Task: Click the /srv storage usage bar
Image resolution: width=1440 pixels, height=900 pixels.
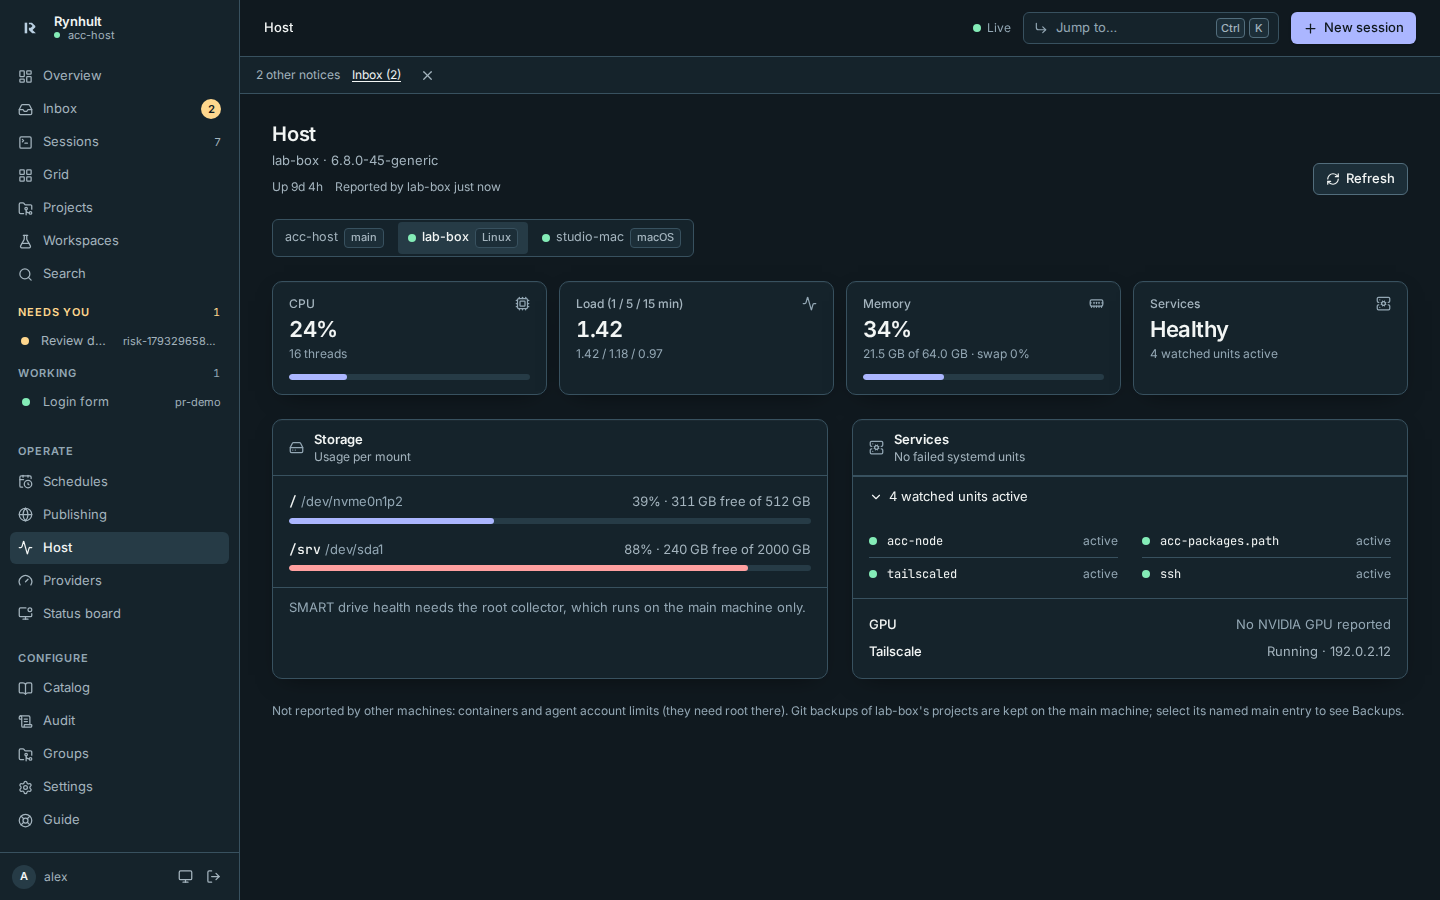Action: (550, 568)
